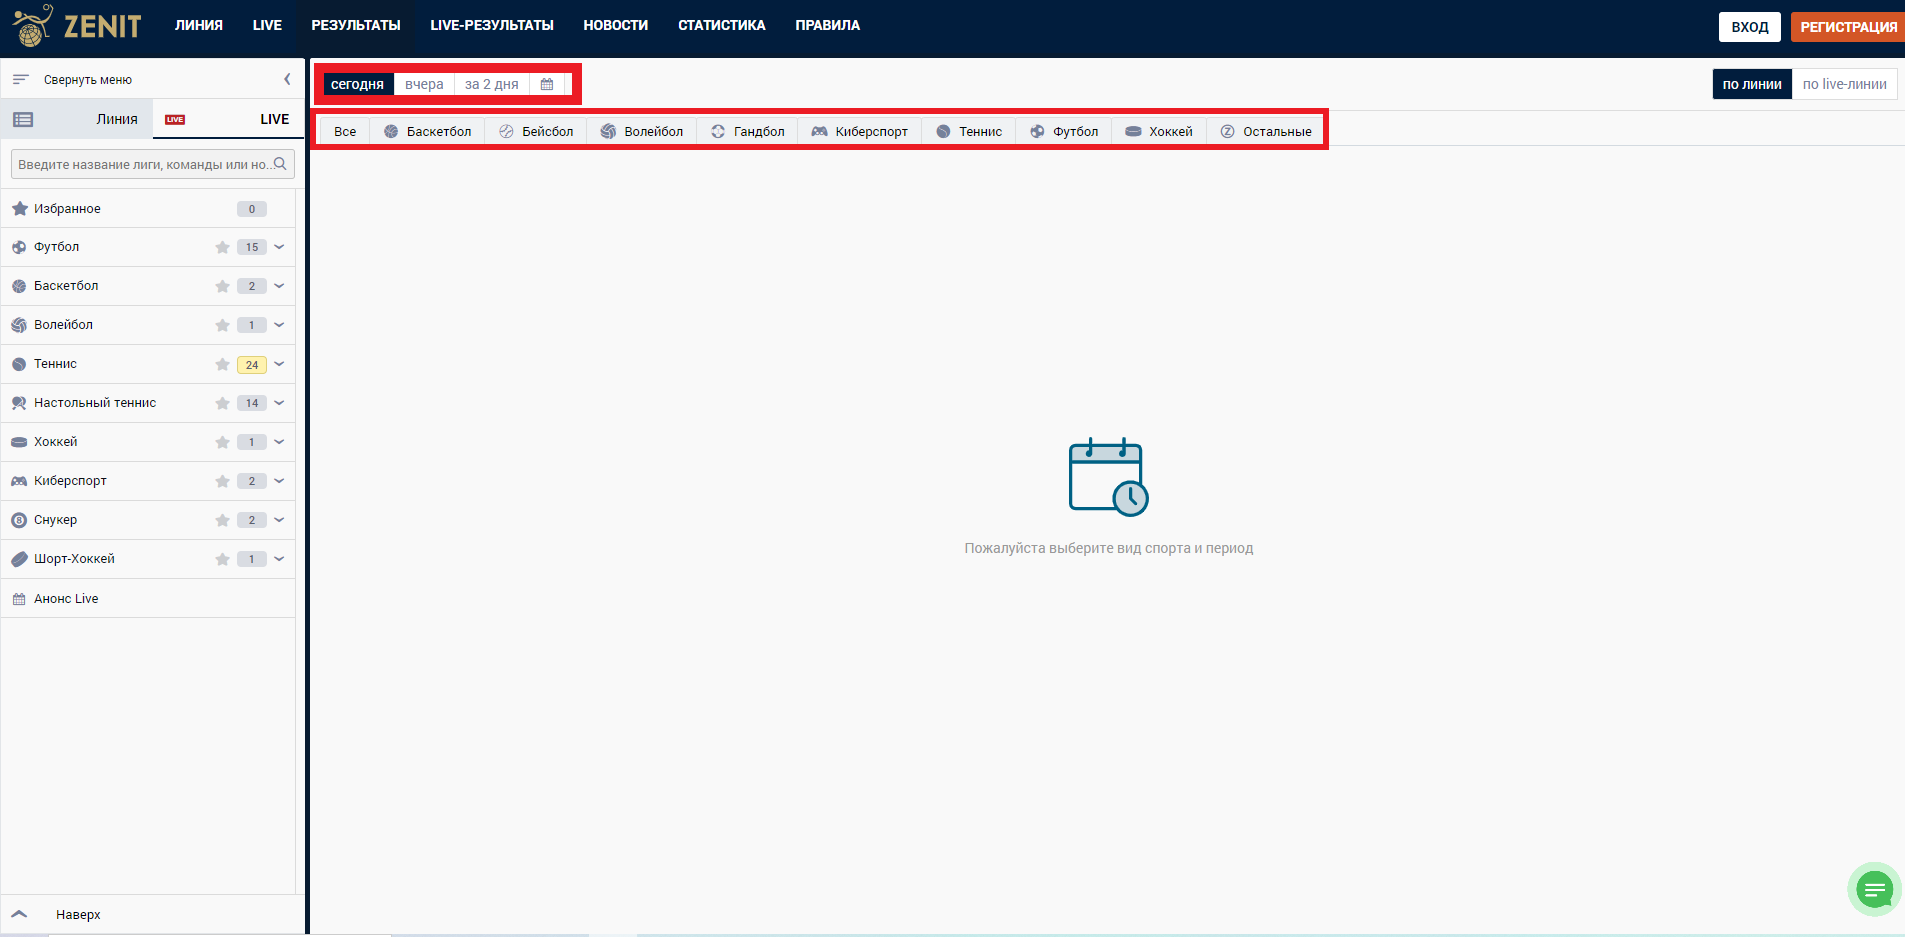Expand the Теннис sidebar section
Image resolution: width=1905 pixels, height=937 pixels.
279,364
